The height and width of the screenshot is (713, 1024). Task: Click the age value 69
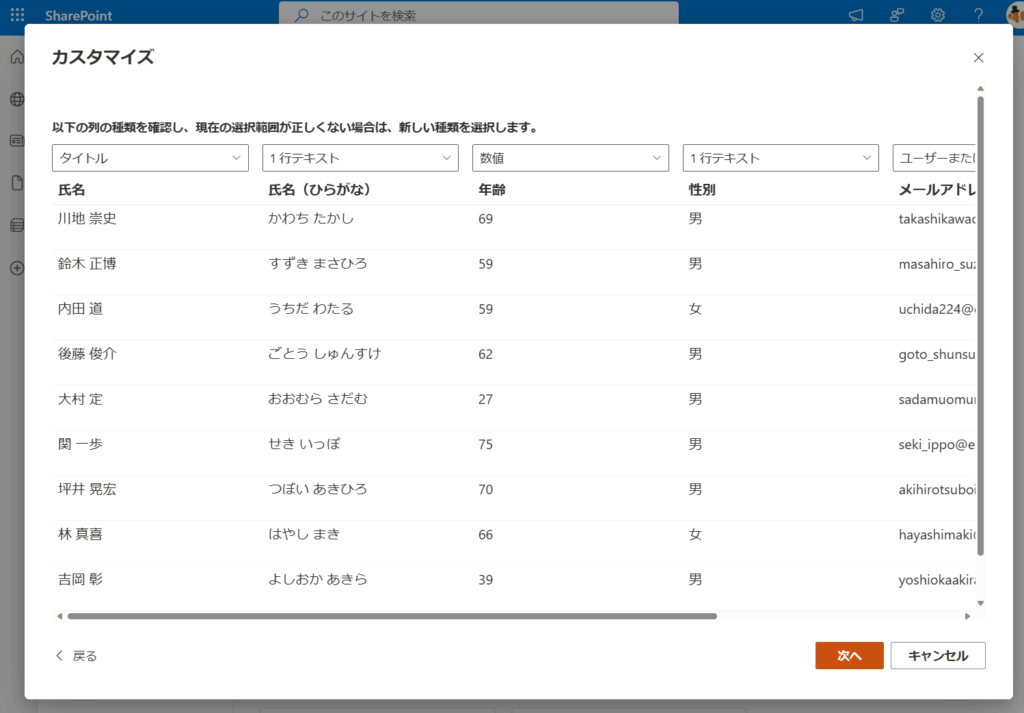click(x=485, y=219)
